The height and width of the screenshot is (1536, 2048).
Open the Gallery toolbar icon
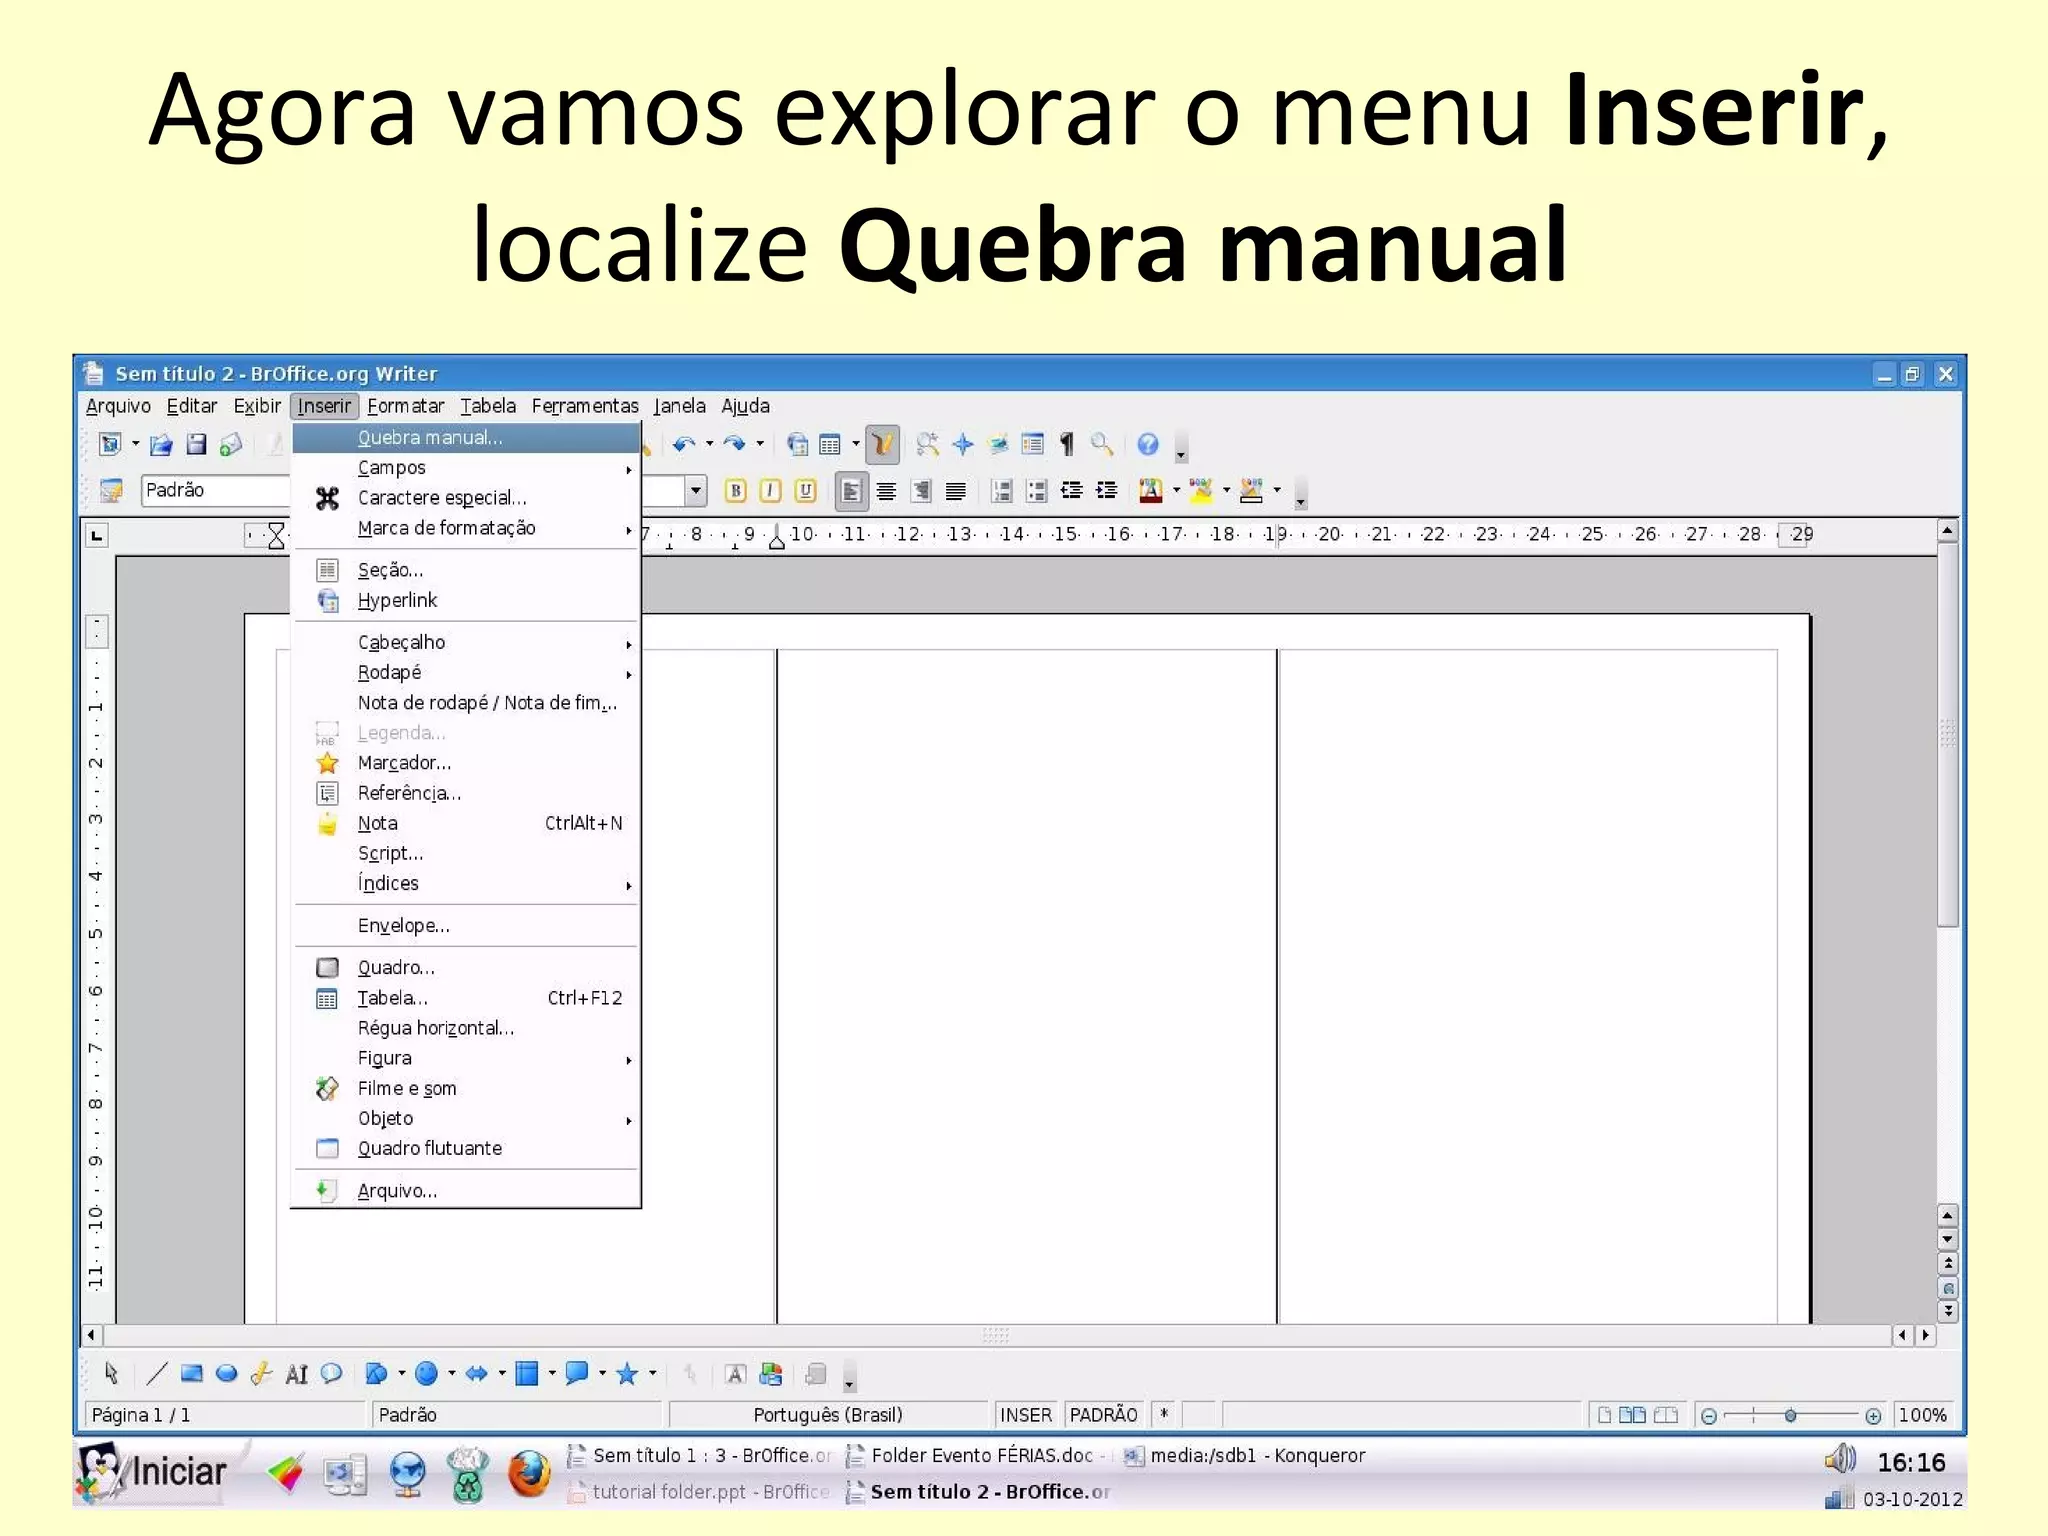(998, 444)
